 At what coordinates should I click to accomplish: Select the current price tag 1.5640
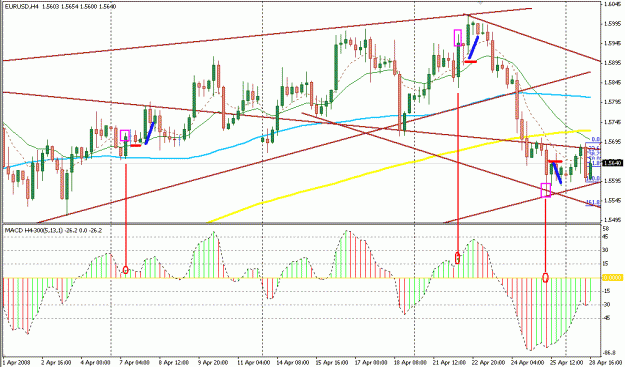tap(612, 163)
